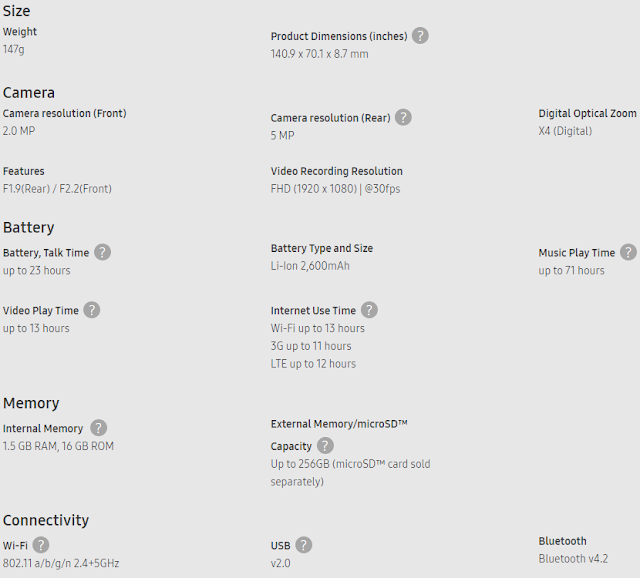
Task: Click the Wi-Fi help icon
Action: coord(41,545)
